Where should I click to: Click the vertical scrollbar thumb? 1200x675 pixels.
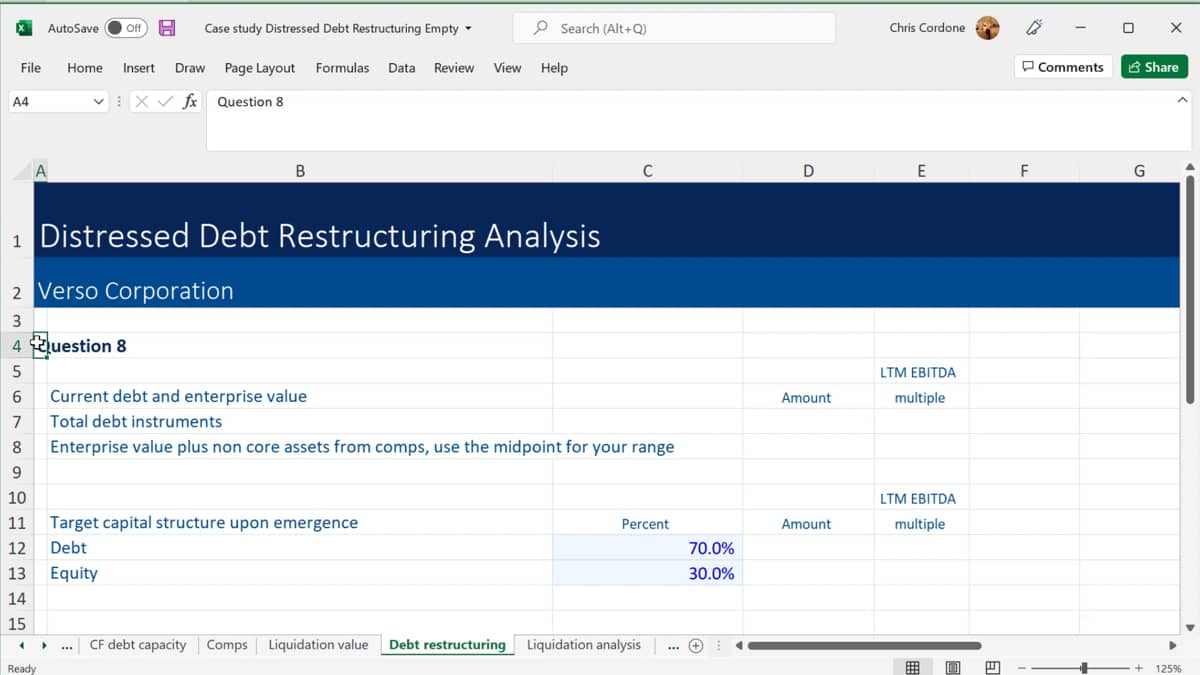pos(1189,290)
